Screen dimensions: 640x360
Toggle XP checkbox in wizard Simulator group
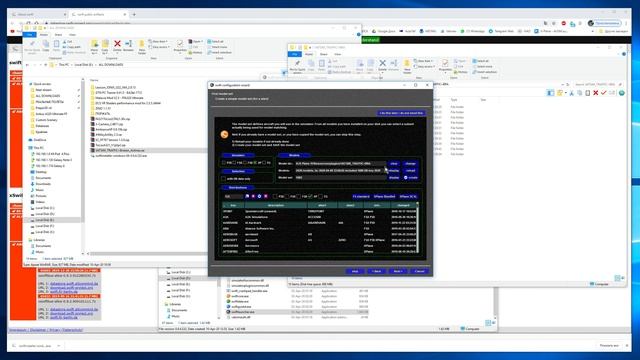(255, 162)
